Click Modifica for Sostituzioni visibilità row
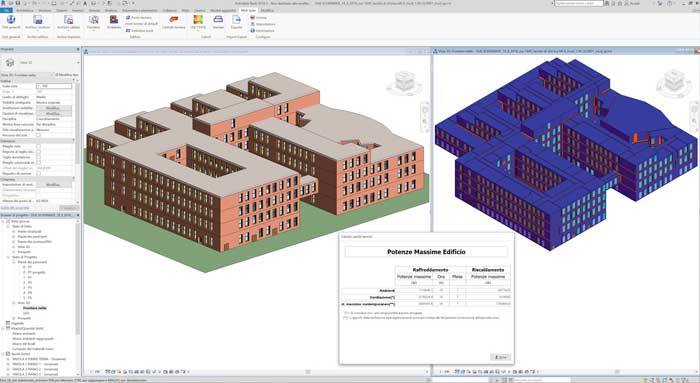The width and height of the screenshot is (700, 383). point(53,108)
